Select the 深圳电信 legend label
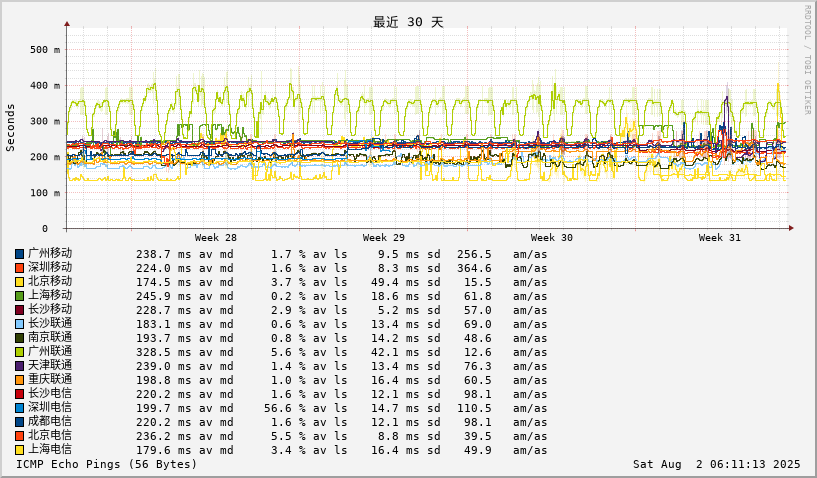The image size is (817, 478). tap(50, 408)
